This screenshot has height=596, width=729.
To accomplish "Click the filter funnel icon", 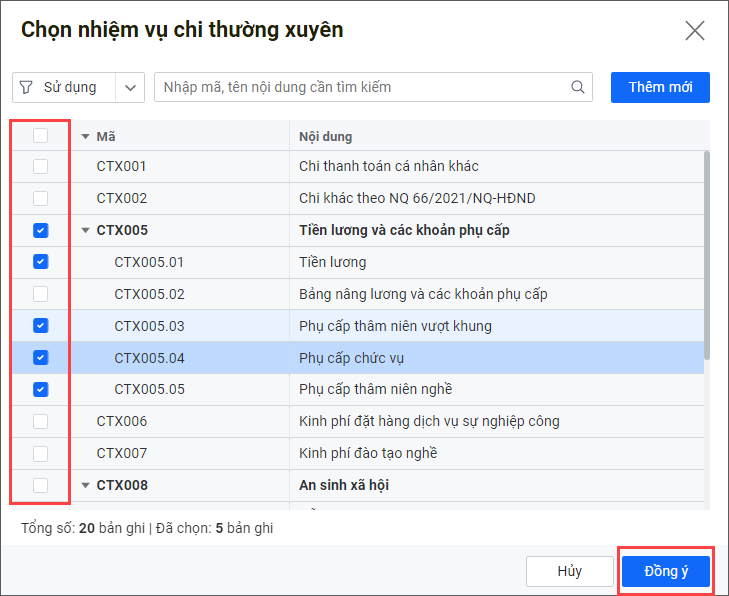I will tap(26, 87).
